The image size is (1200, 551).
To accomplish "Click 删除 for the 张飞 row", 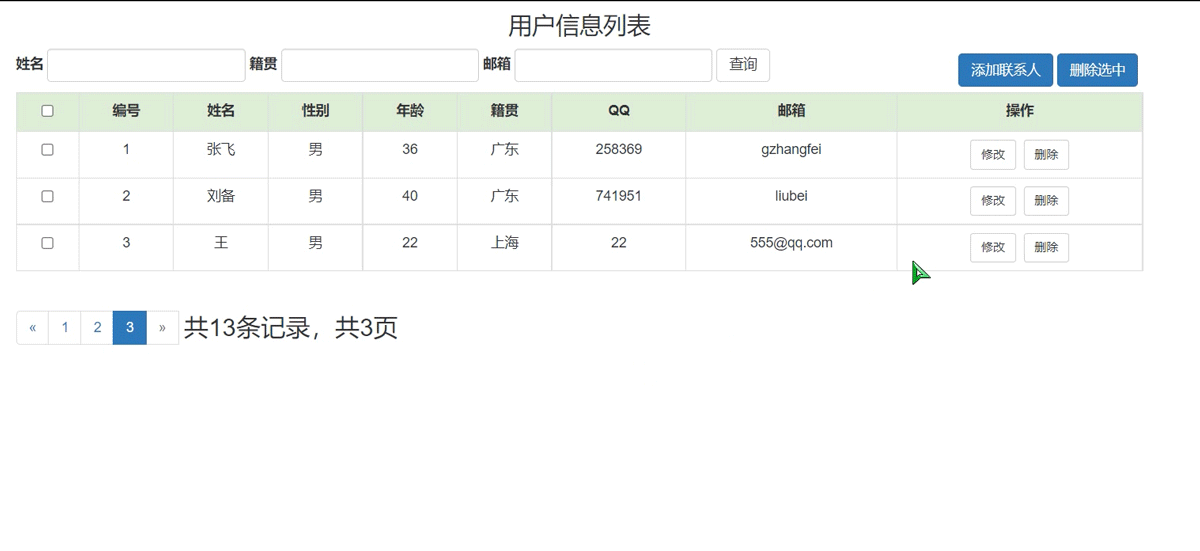I will click(x=1046, y=154).
